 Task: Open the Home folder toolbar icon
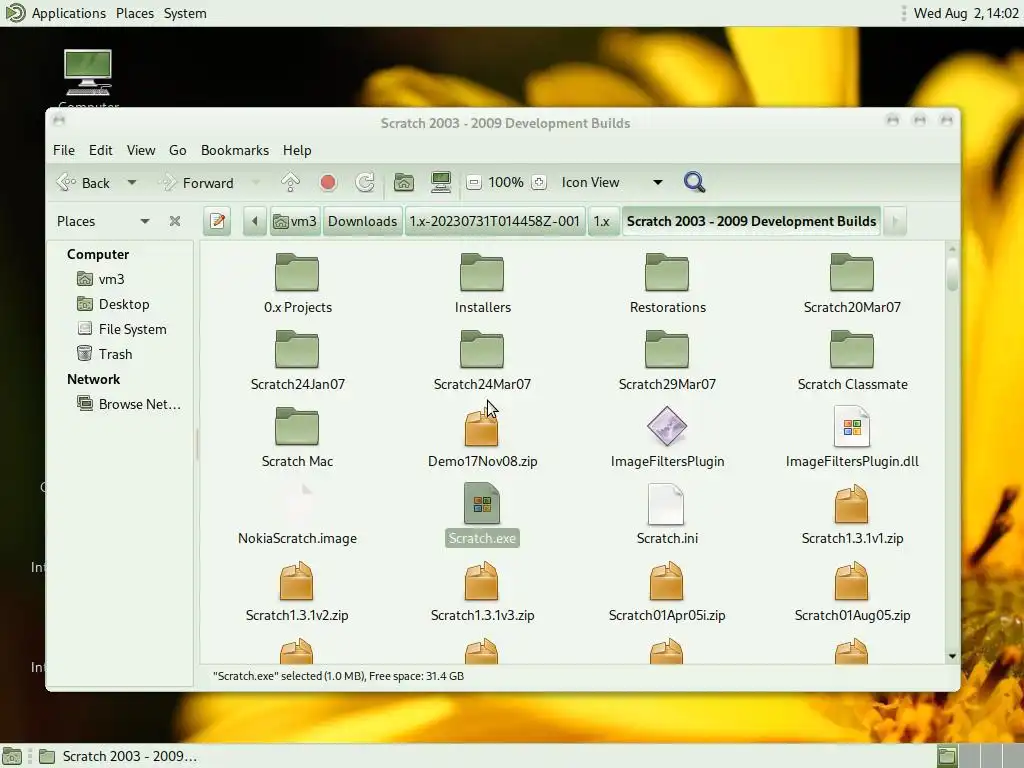404,183
